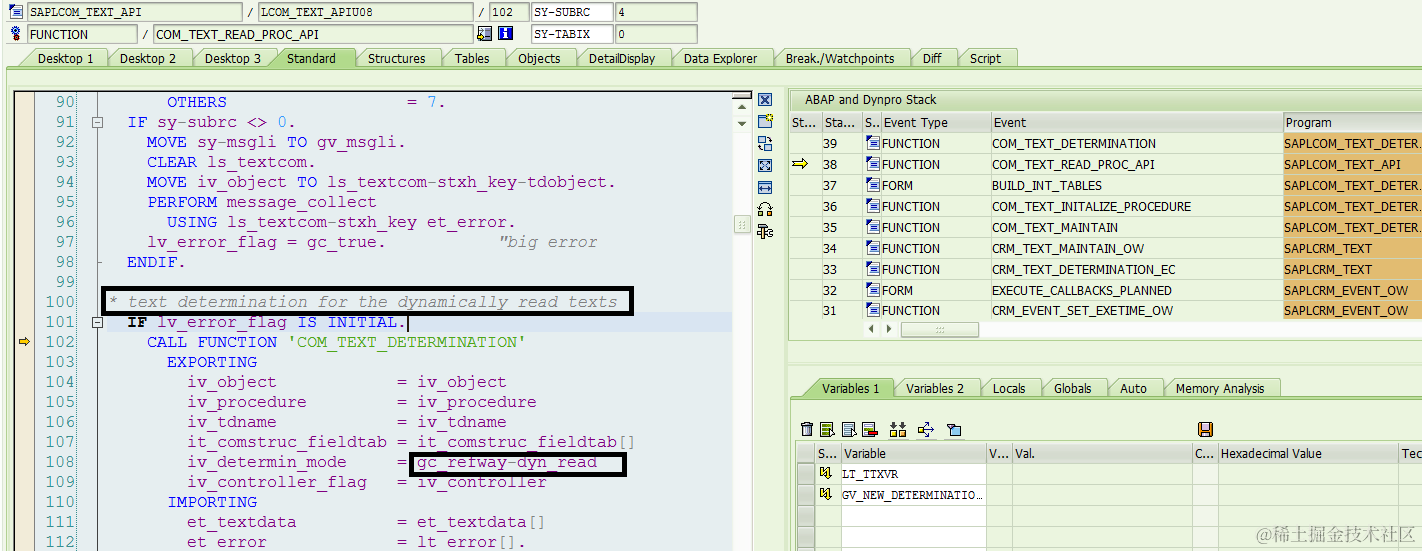Collapse the IF lv_error_flag block at line 101

[97, 322]
